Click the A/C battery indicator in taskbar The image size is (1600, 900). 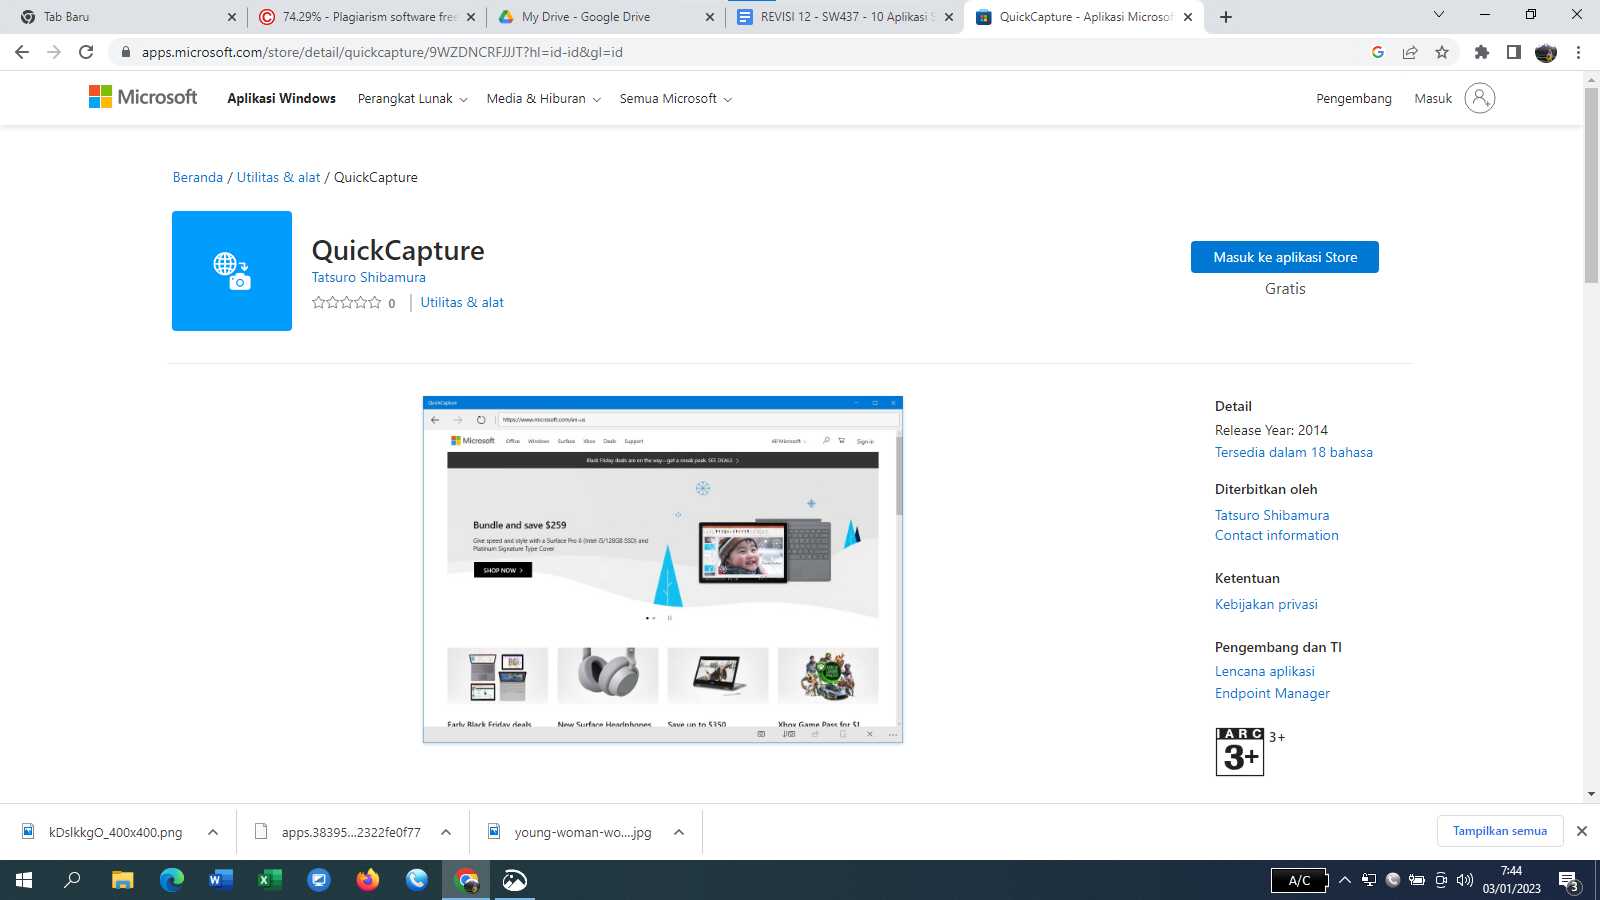point(1299,880)
